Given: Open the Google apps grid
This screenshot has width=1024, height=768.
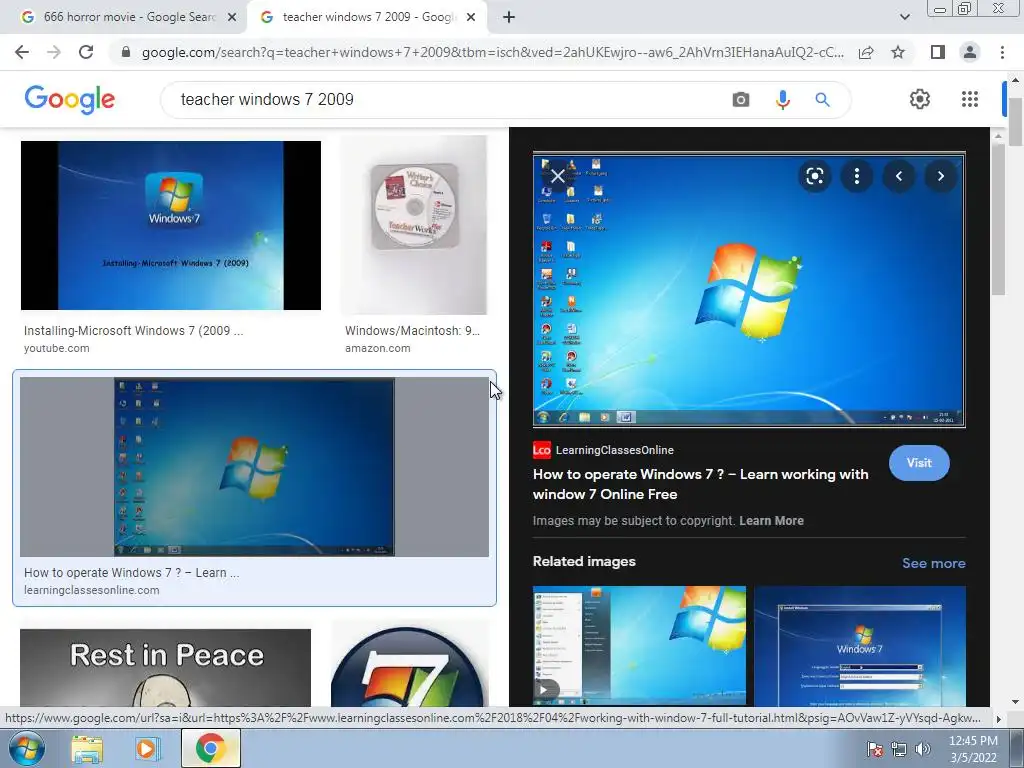Looking at the screenshot, I should click(970, 99).
